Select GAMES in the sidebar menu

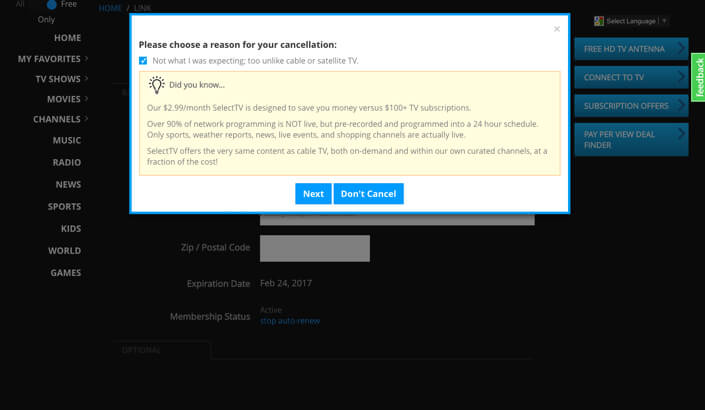[66, 273]
